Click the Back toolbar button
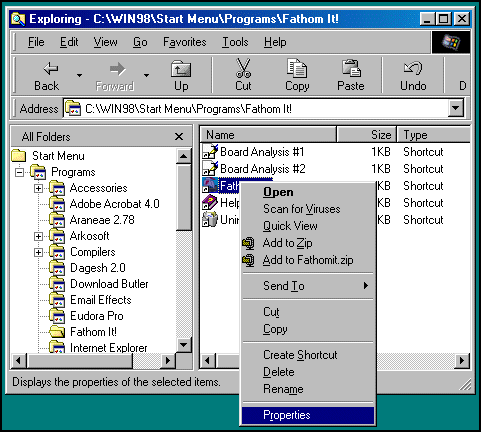The width and height of the screenshot is (481, 432). (x=47, y=75)
